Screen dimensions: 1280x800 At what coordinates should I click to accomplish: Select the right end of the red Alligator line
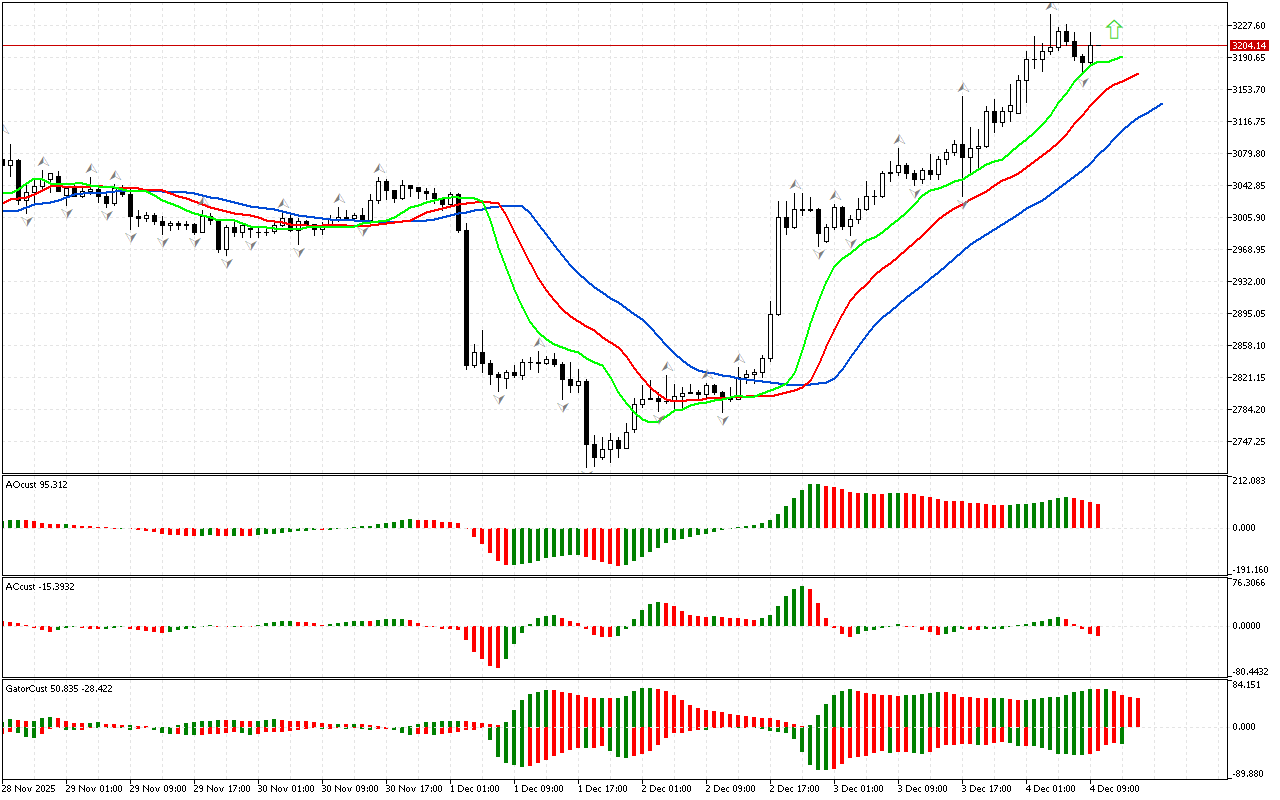point(1137,74)
